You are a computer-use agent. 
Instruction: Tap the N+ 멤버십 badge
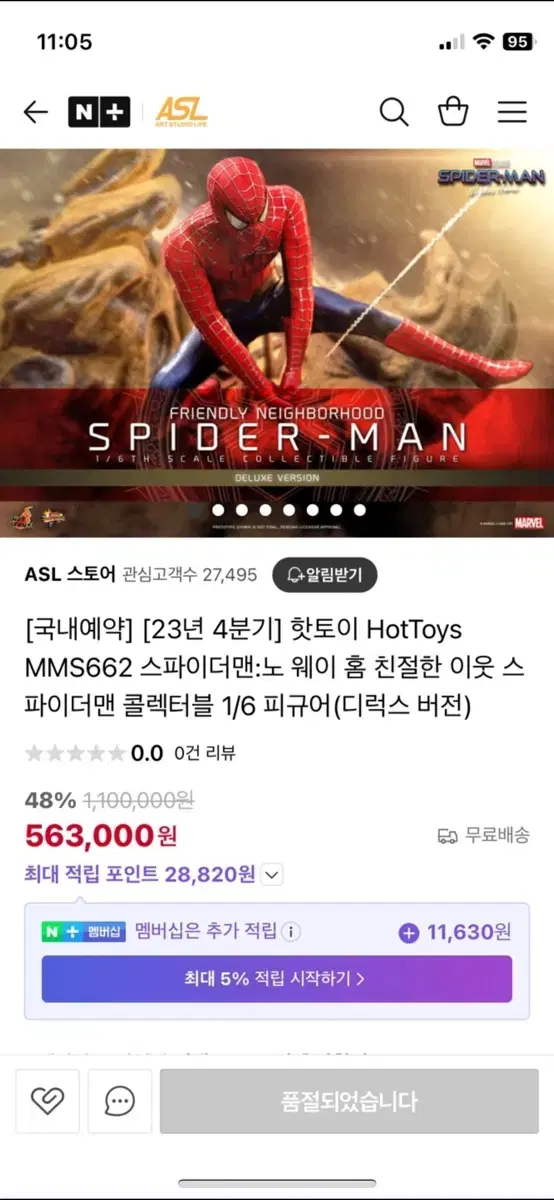(84, 932)
